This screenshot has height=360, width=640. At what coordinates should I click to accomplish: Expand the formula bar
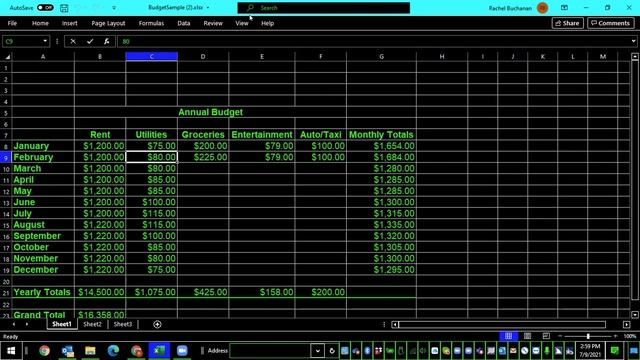633,41
